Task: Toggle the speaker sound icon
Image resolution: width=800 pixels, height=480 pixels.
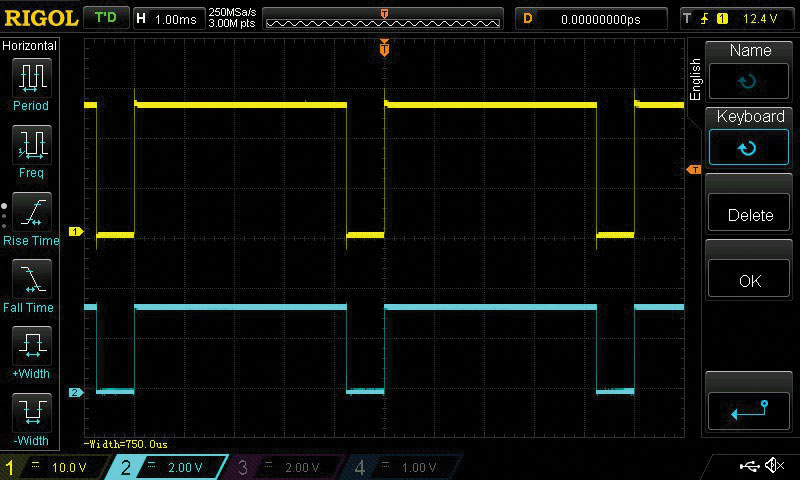Action: 773,466
